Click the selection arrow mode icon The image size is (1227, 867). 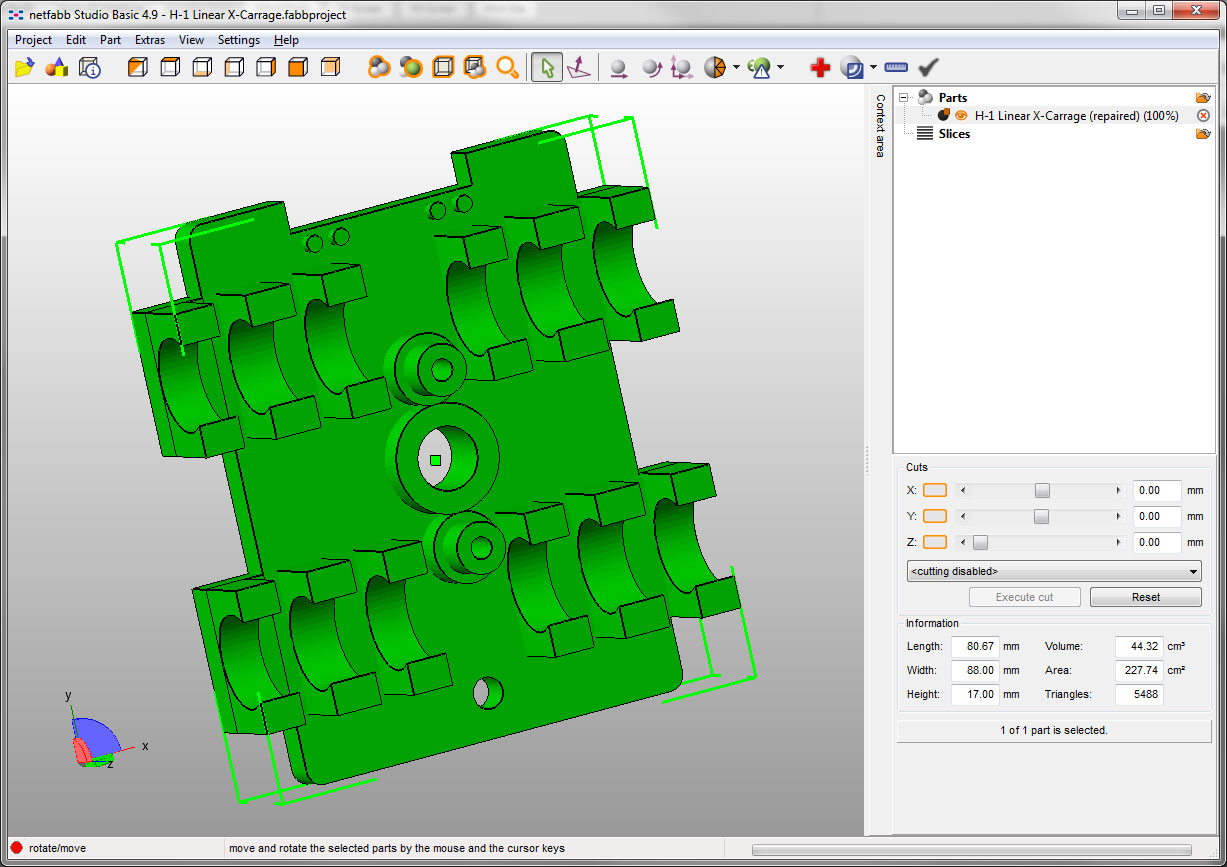click(546, 68)
